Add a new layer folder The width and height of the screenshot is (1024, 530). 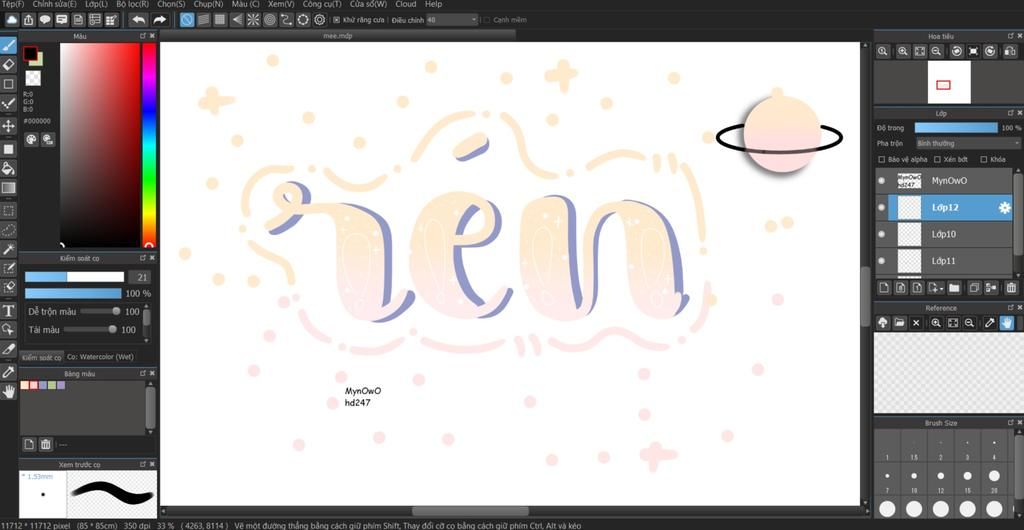pyautogui.click(x=954, y=287)
